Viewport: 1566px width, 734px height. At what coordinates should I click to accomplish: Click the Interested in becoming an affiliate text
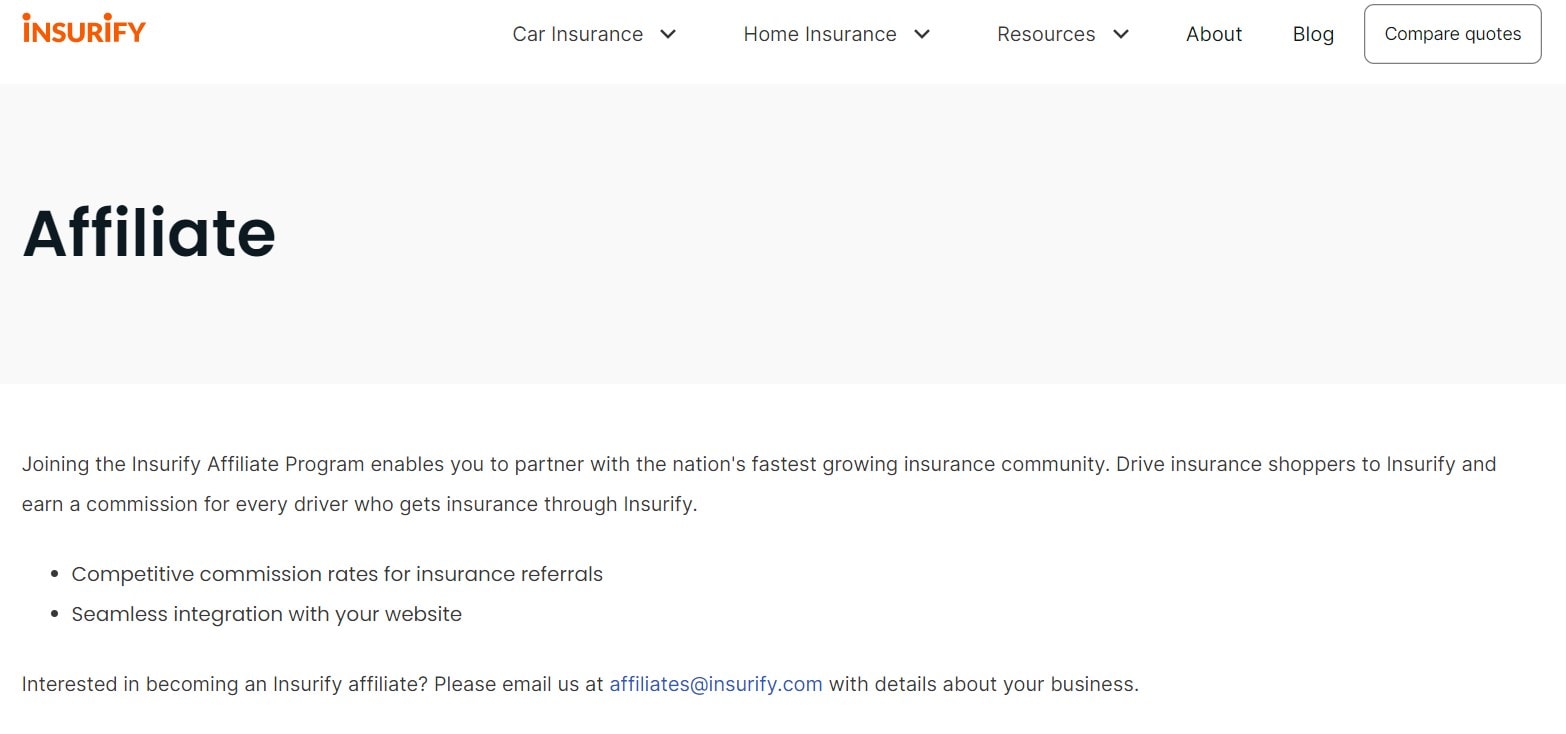312,685
